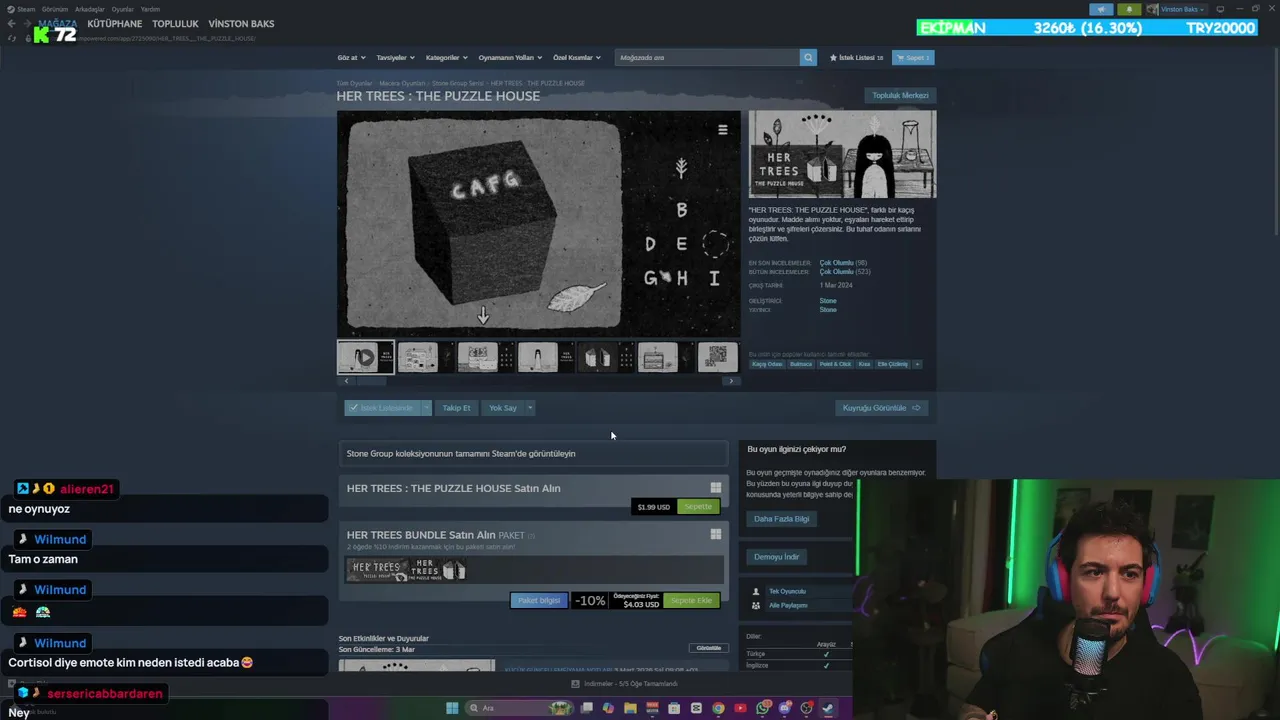Screen dimensions: 1280x720
Task: Open the Tavsiyeler dropdown
Action: pos(395,57)
